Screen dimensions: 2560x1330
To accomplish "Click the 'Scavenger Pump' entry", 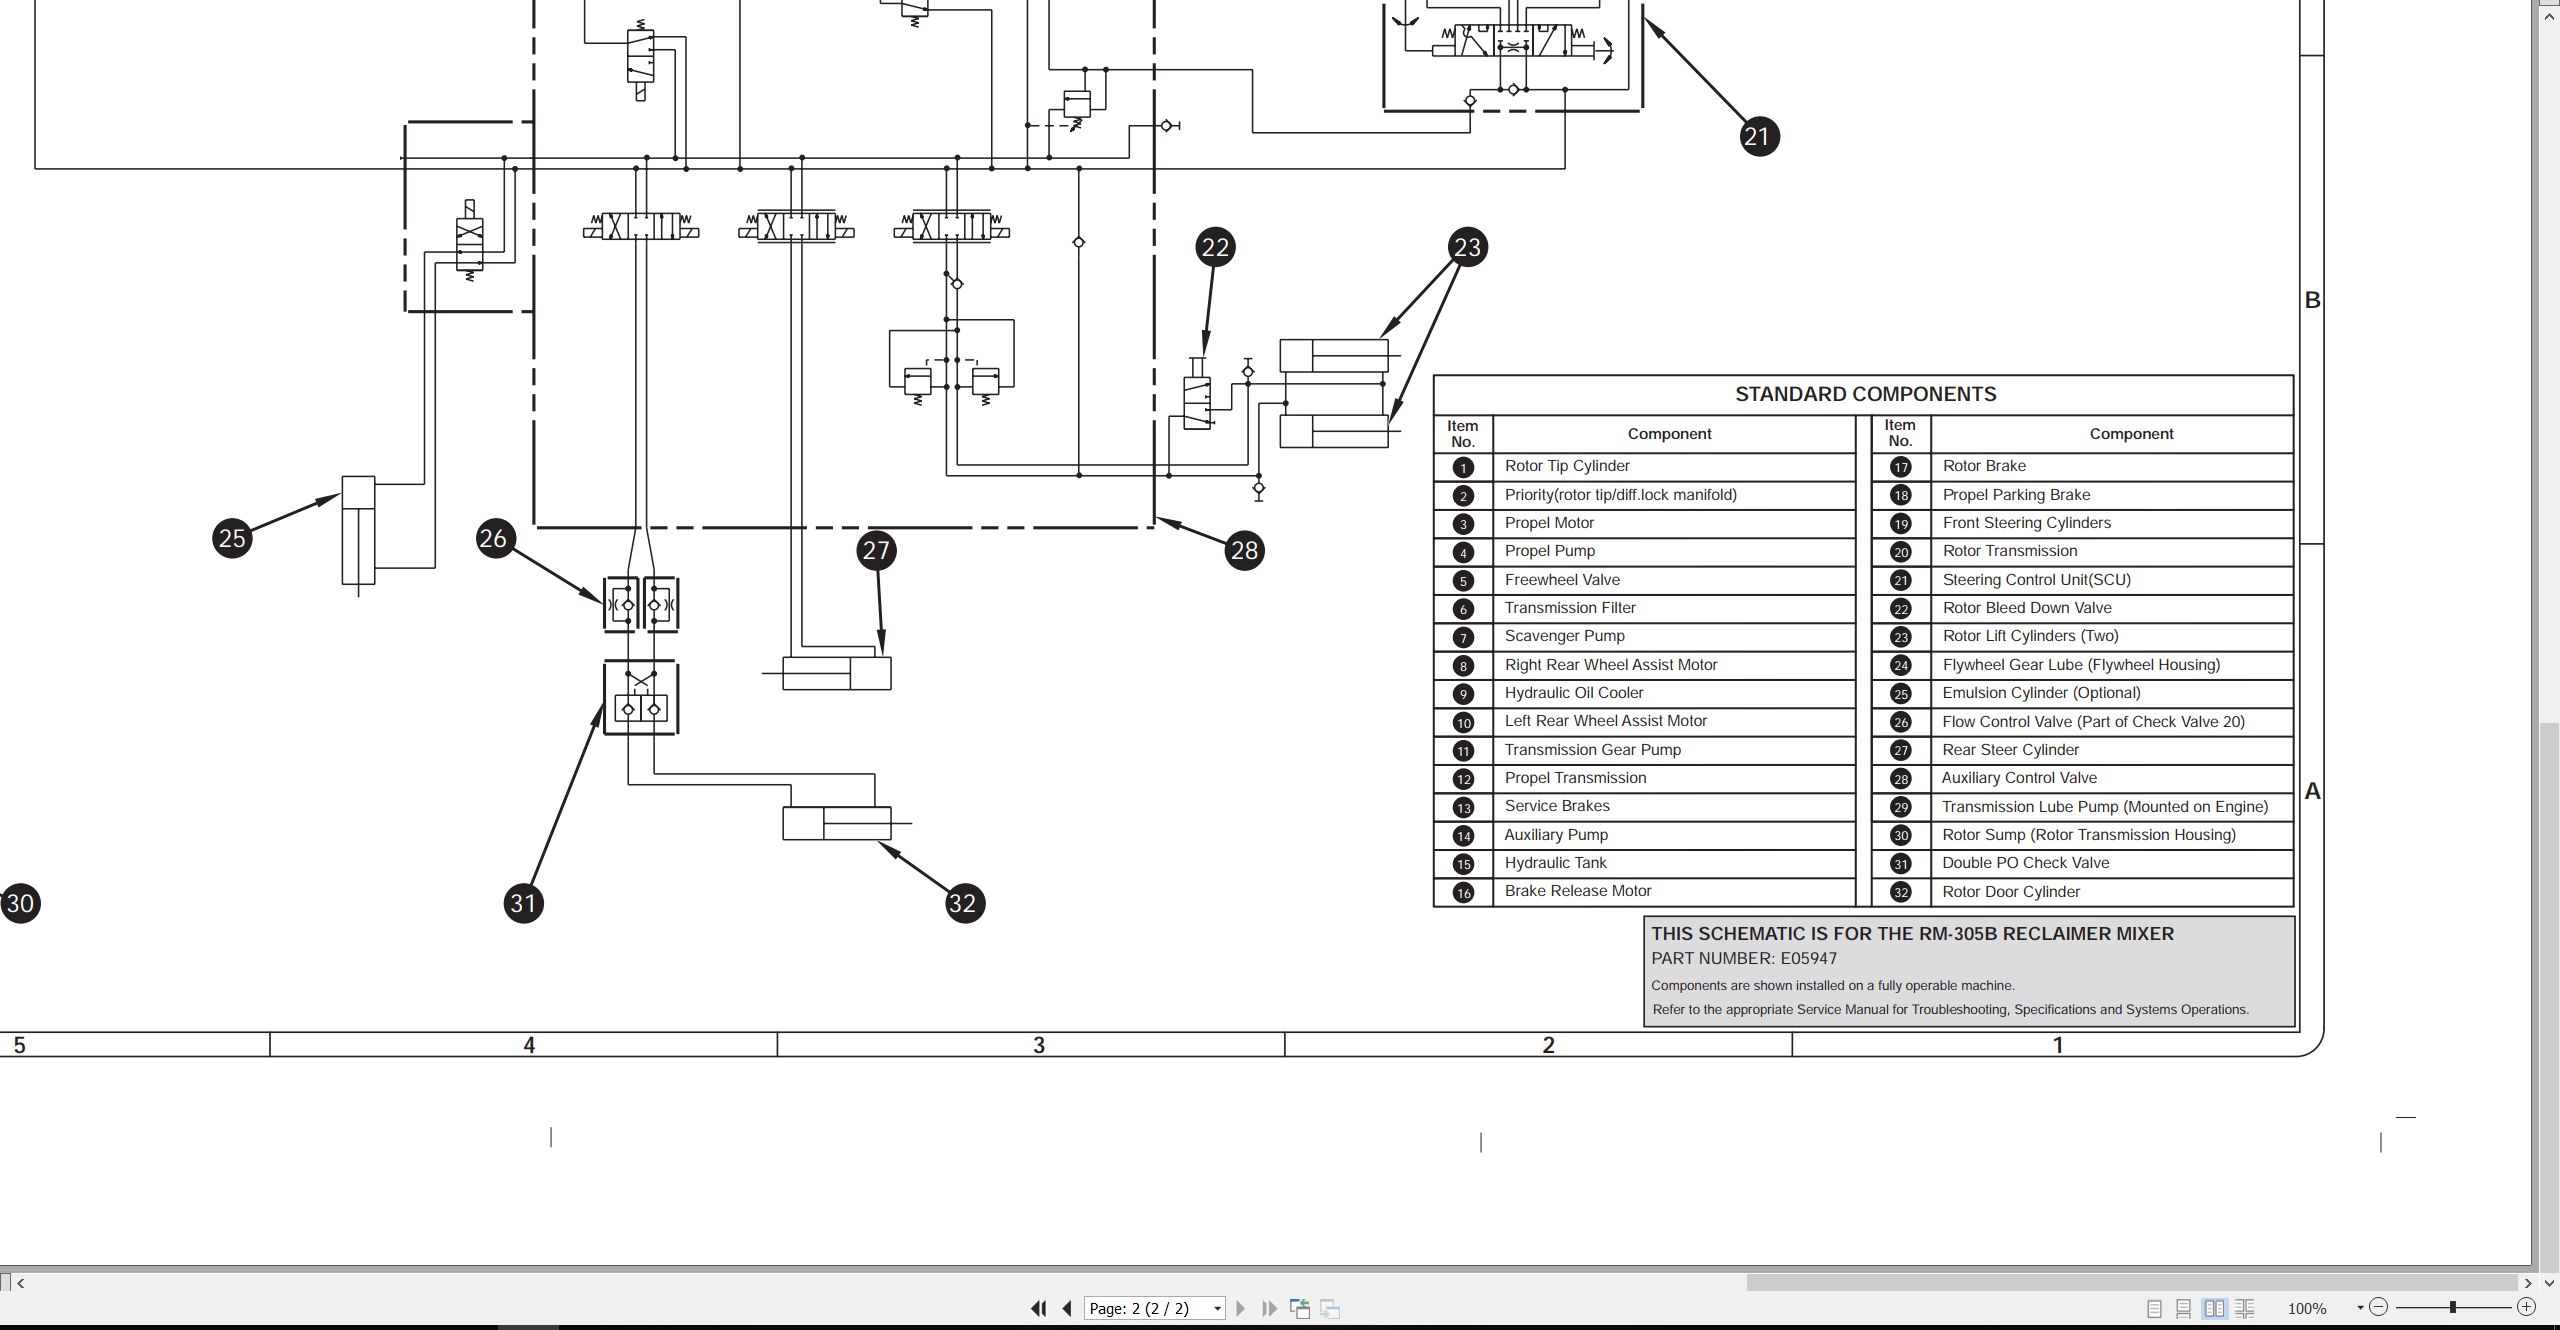I will tap(1565, 636).
